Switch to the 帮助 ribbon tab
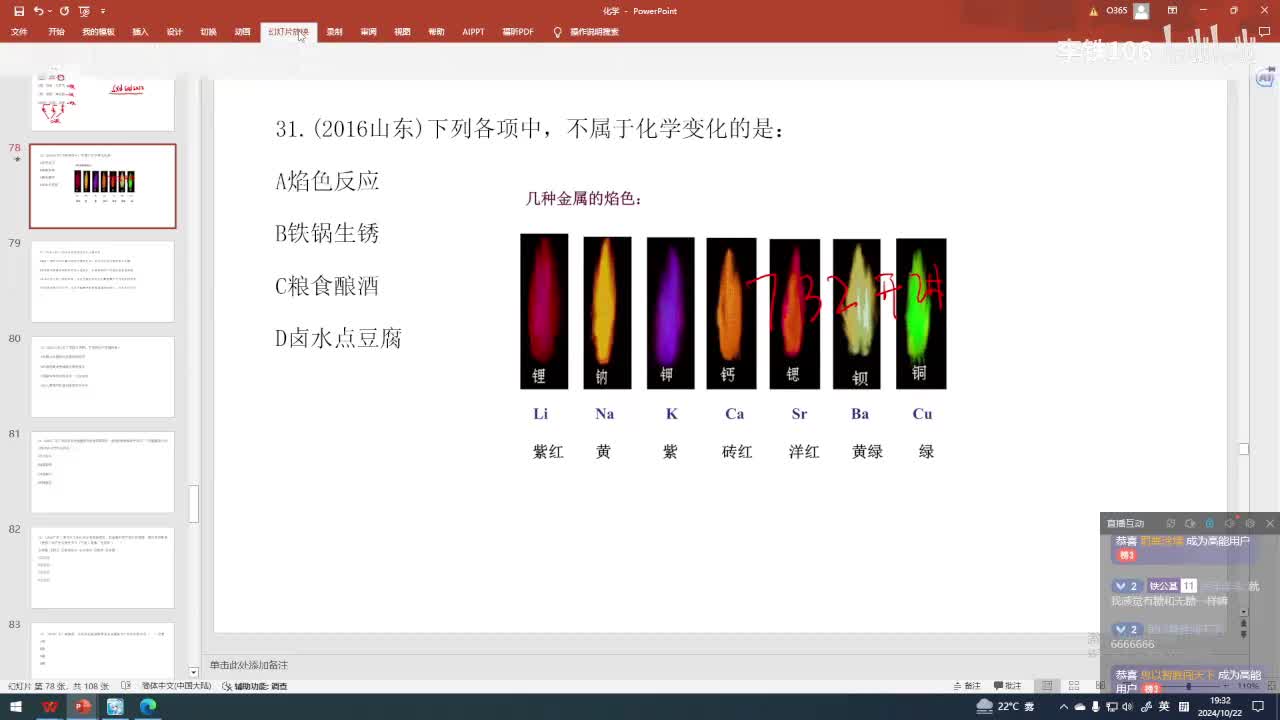This screenshot has width=1280, height=720. click(436, 32)
